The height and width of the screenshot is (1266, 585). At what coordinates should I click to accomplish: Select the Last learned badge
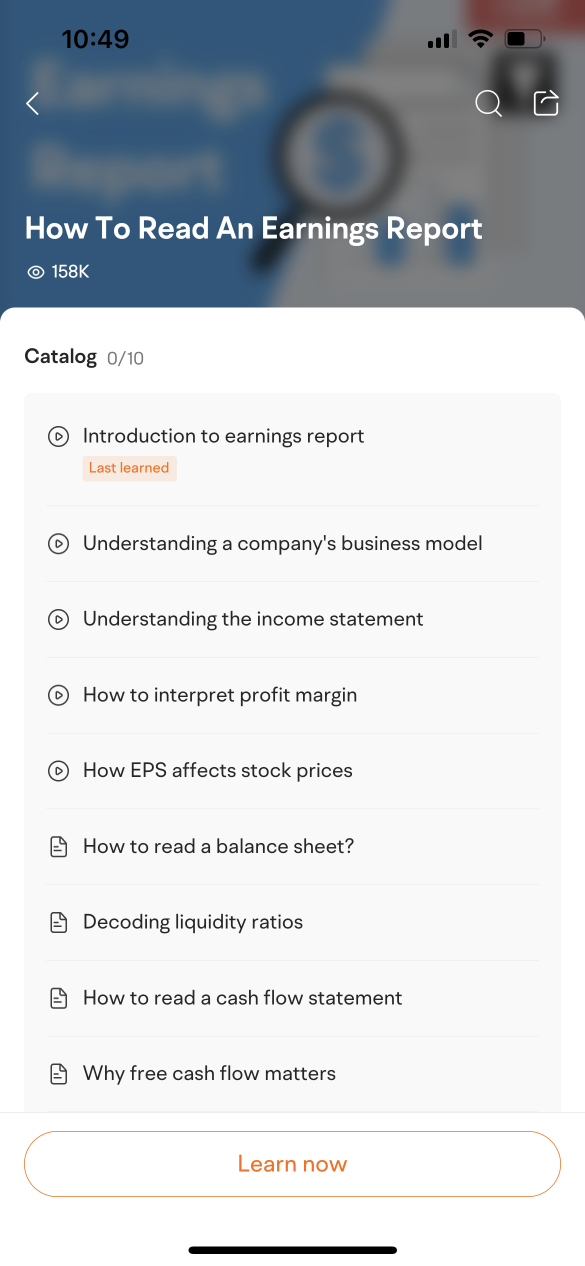tap(130, 468)
